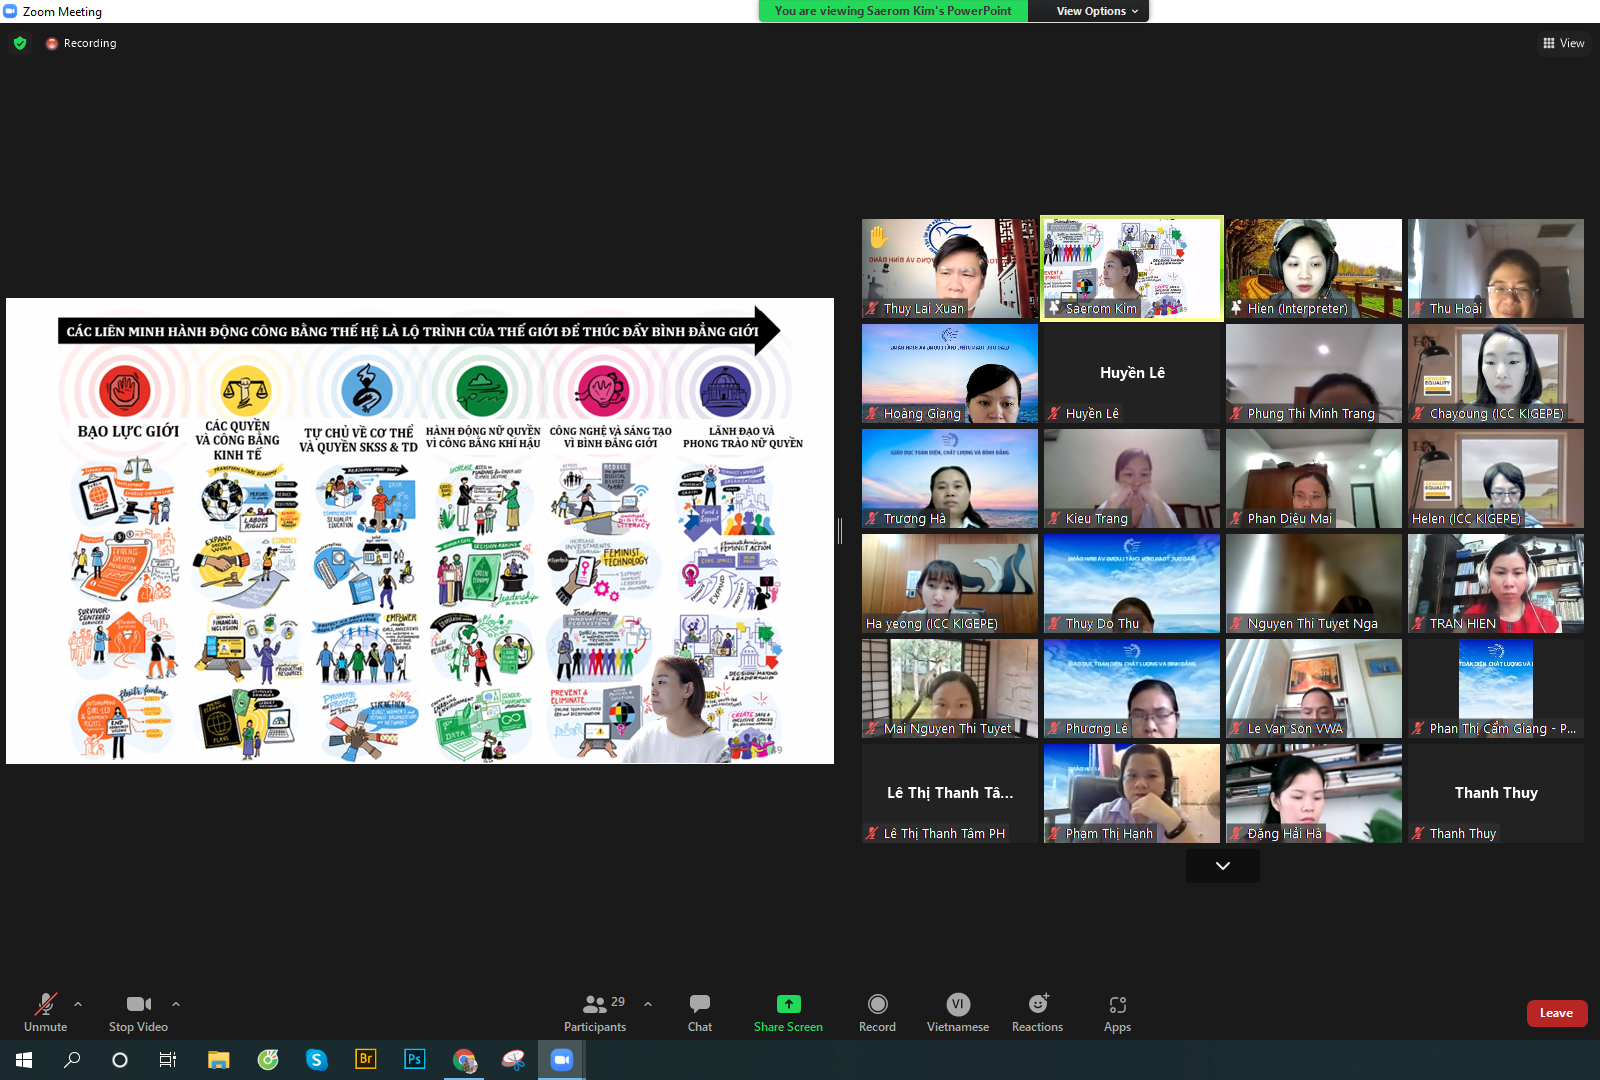Open Photoshop from the taskbar
This screenshot has width=1600, height=1080.
(414, 1059)
